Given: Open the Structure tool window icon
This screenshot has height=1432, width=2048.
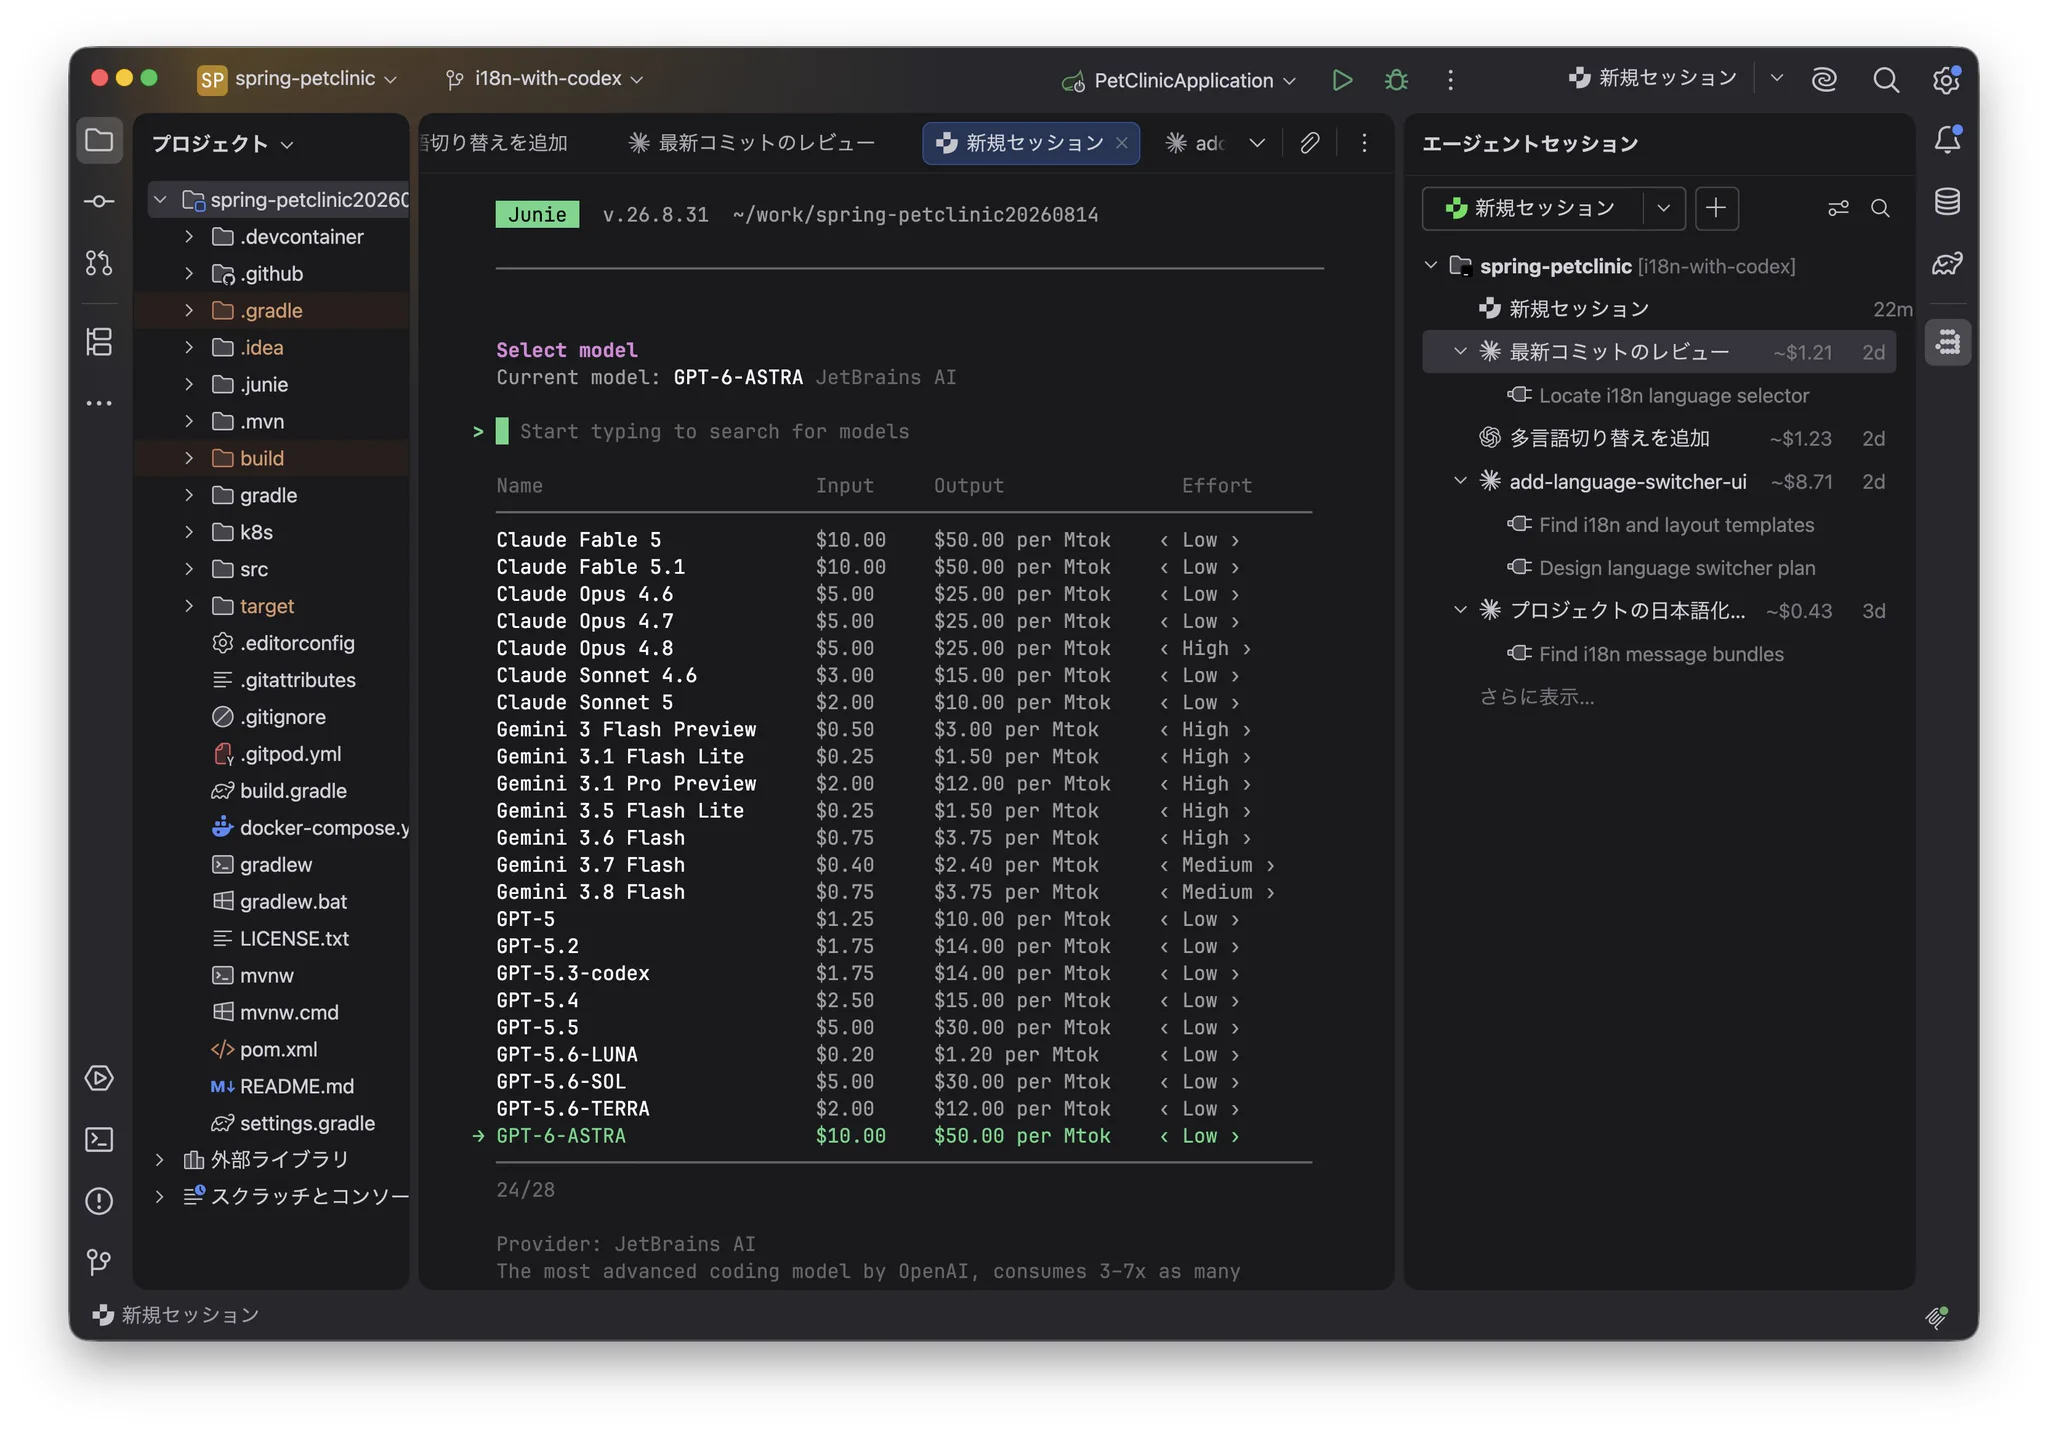Looking at the screenshot, I should pos(99,342).
